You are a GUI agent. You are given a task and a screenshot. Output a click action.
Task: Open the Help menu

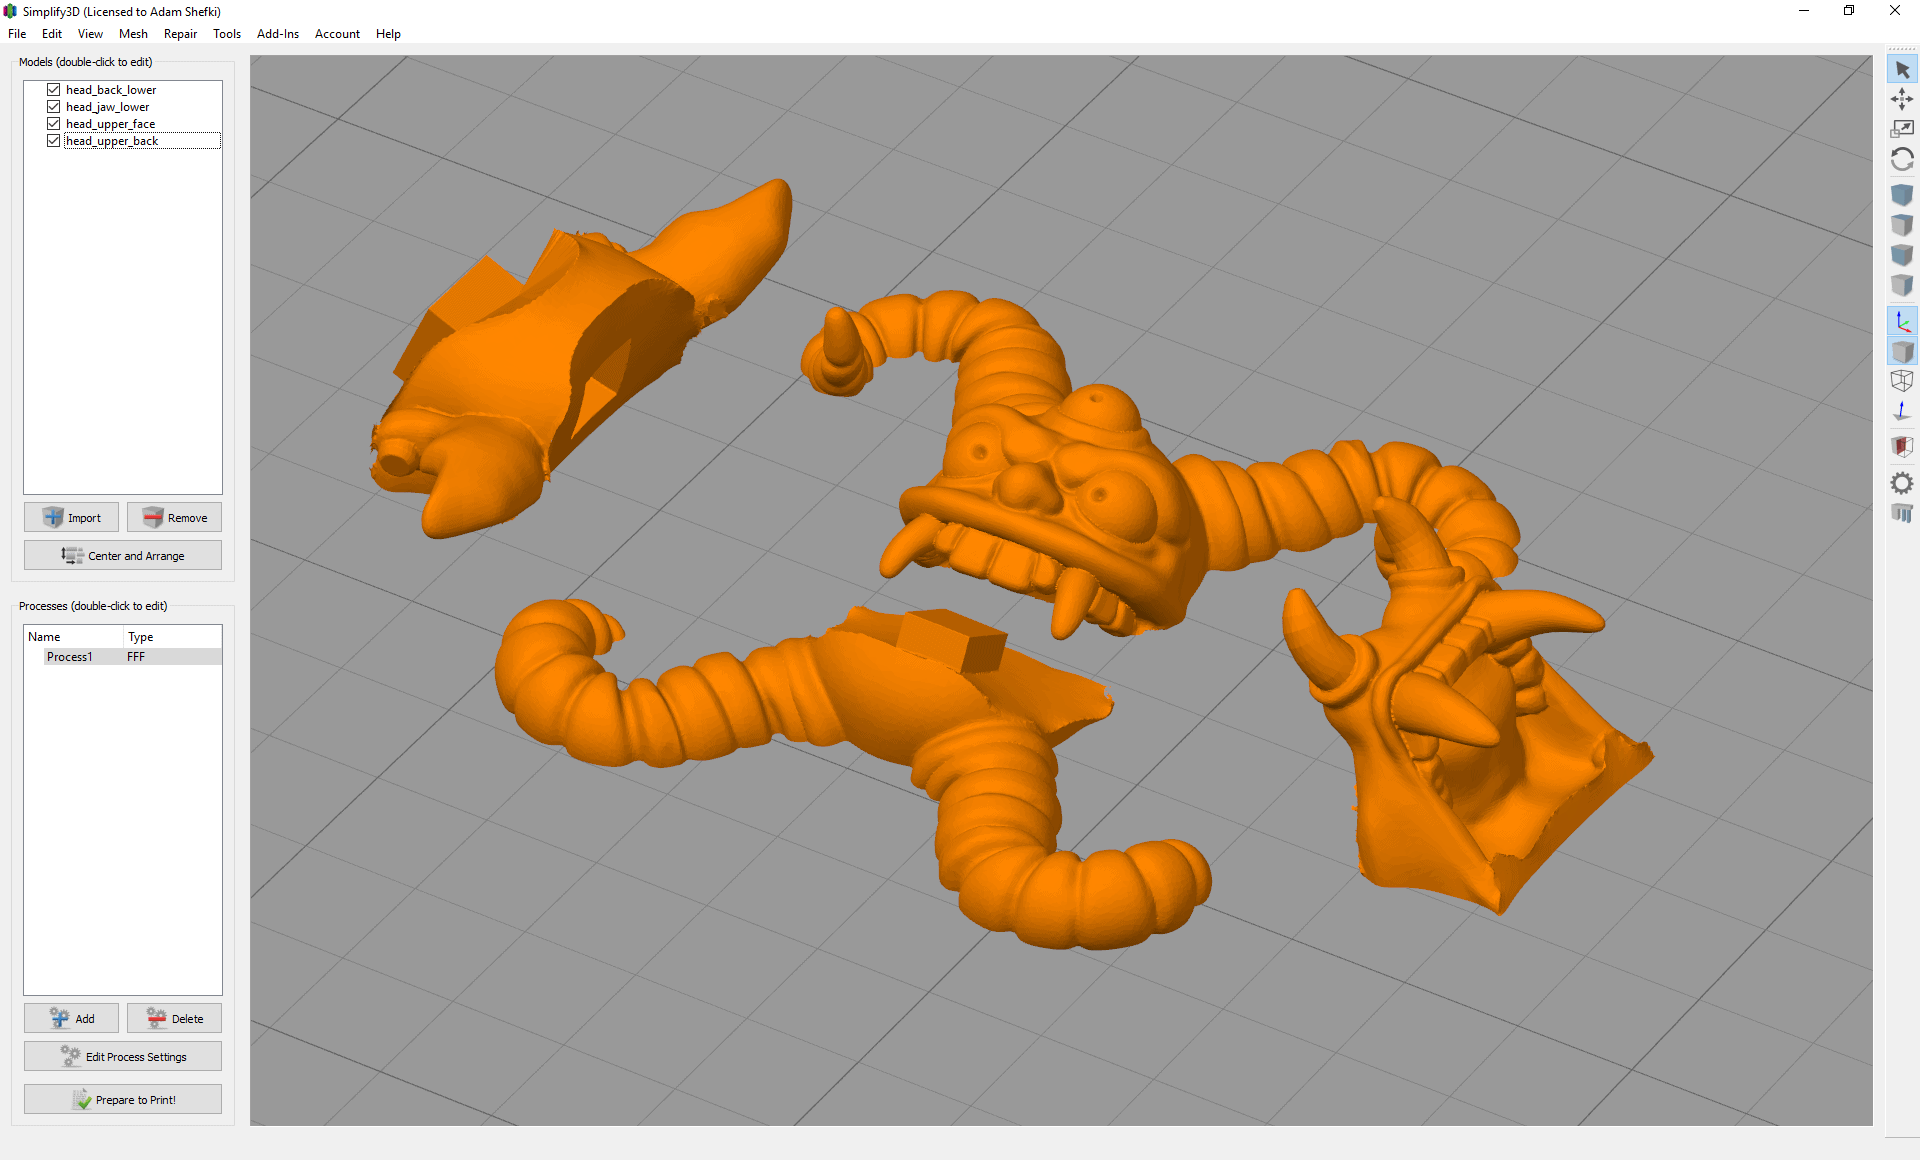coord(388,34)
